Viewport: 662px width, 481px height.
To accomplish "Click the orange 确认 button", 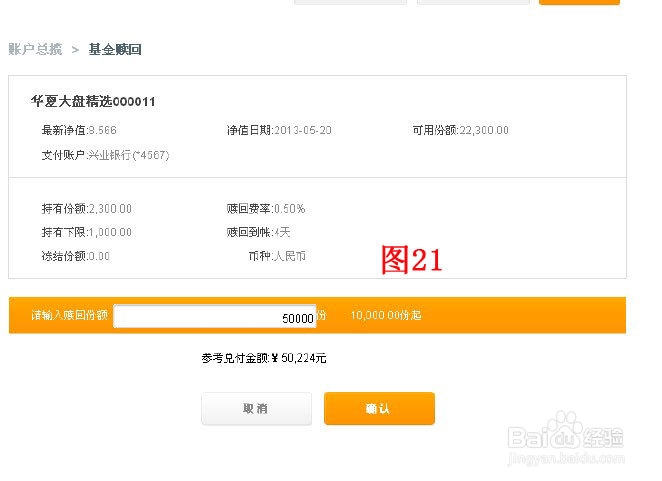I will pyautogui.click(x=379, y=408).
